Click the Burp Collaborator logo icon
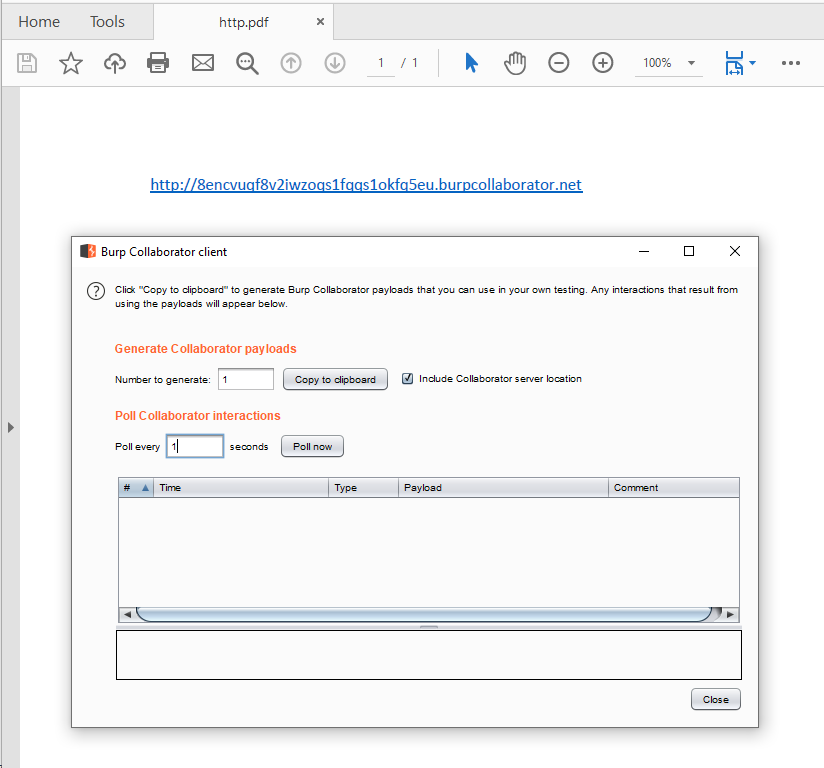Screen dimensions: 824x768 [x=88, y=251]
